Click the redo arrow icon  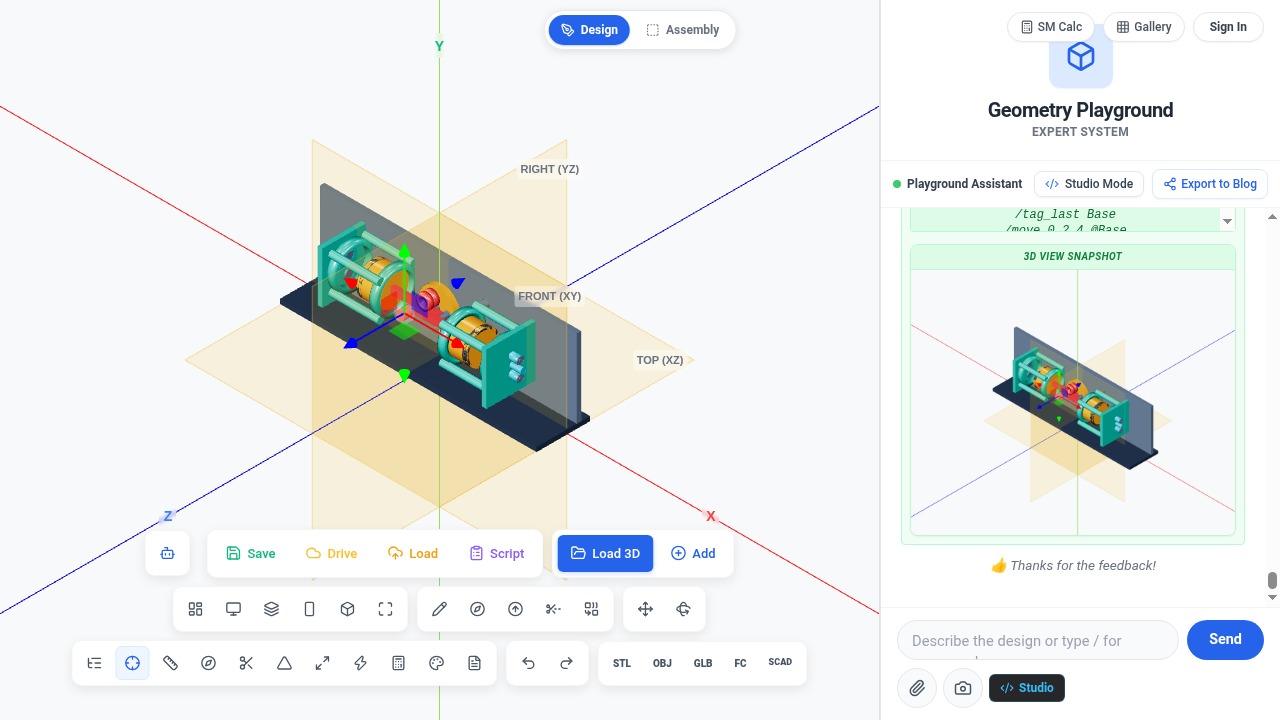pos(566,663)
